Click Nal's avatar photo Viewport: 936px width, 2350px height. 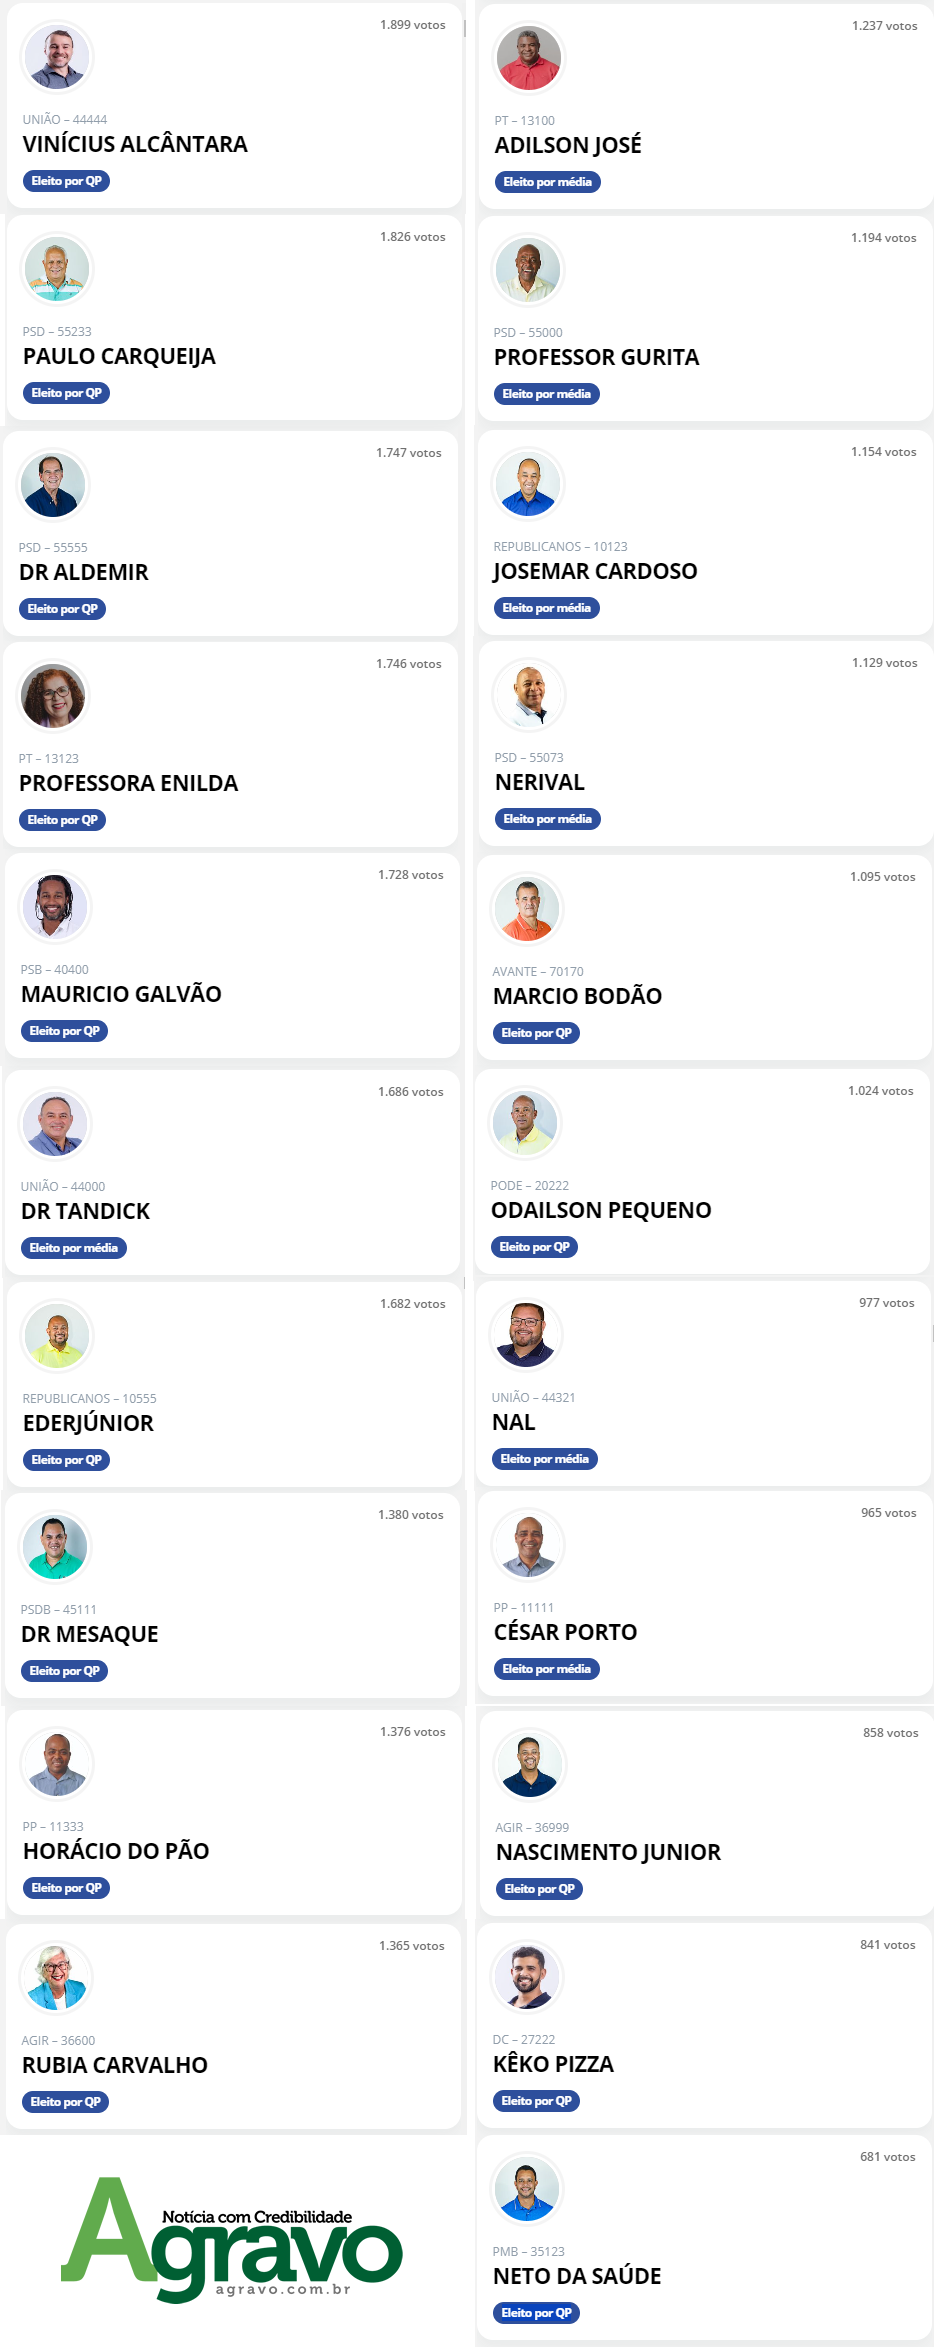pos(526,1335)
